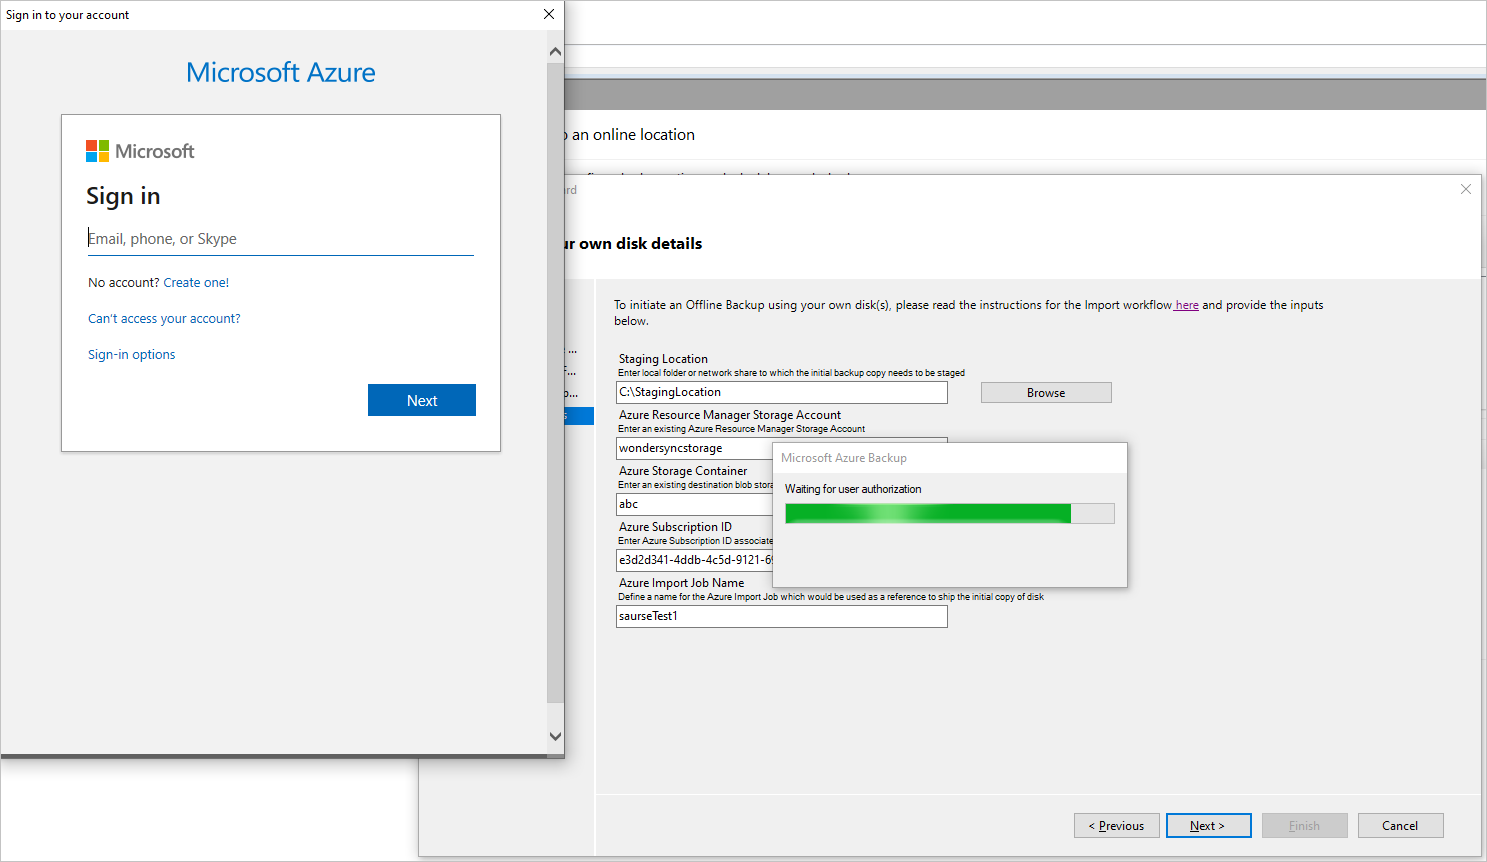This screenshot has width=1487, height=862.
Task: Select the Azure Import Job Name field
Action: pos(781,616)
